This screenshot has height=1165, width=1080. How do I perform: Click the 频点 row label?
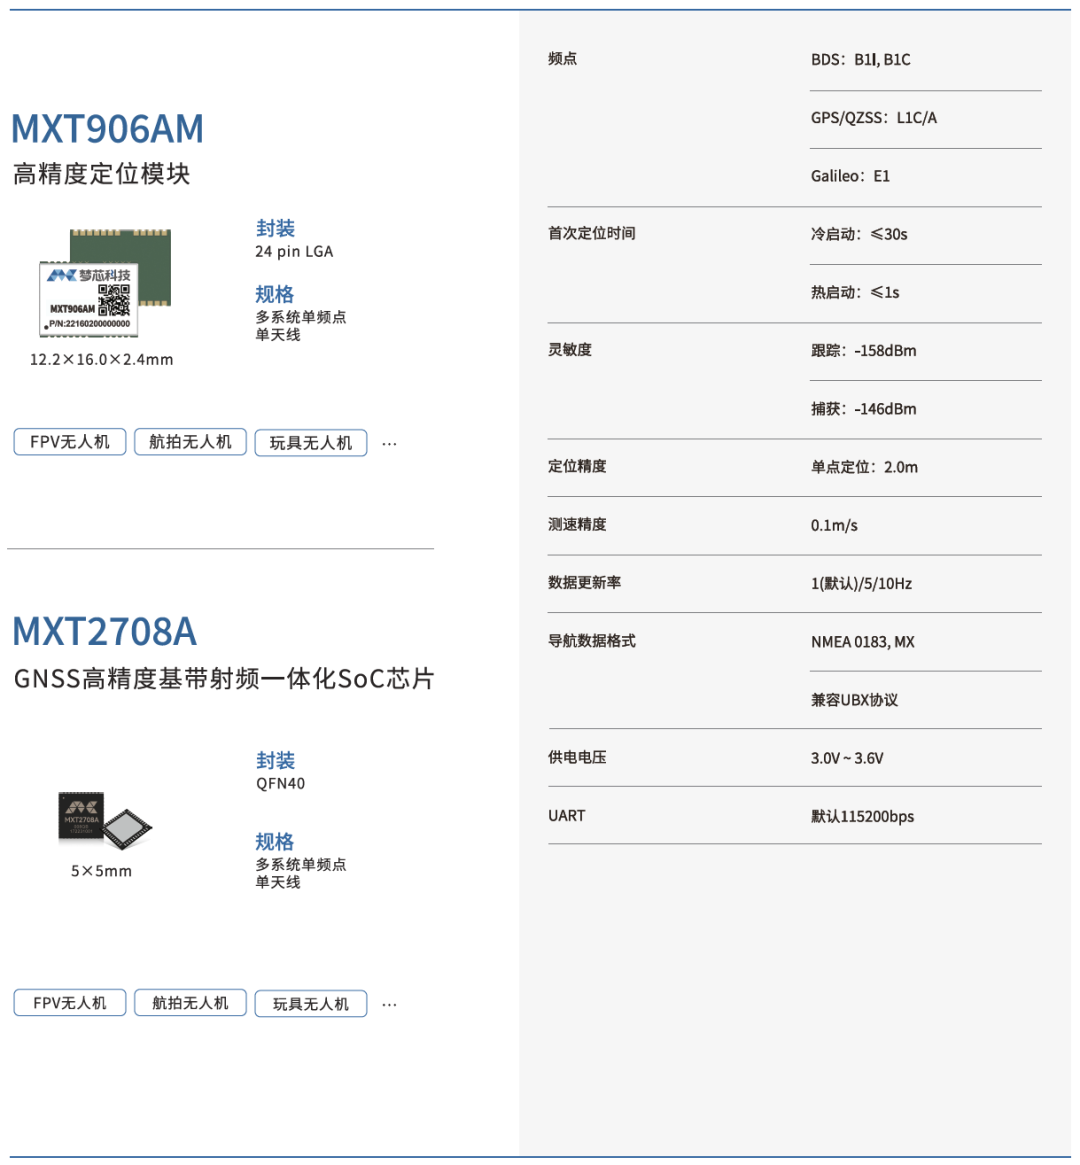click(562, 59)
